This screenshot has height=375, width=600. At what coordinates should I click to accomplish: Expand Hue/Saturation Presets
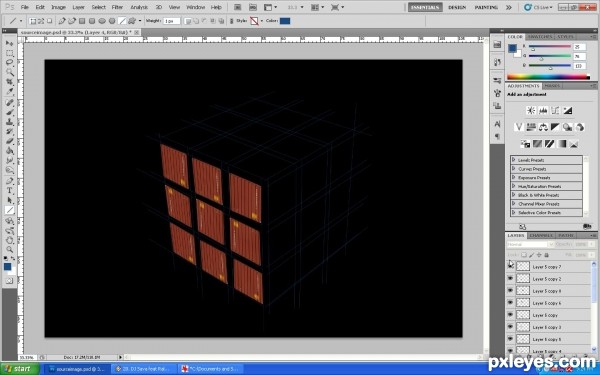click(514, 186)
